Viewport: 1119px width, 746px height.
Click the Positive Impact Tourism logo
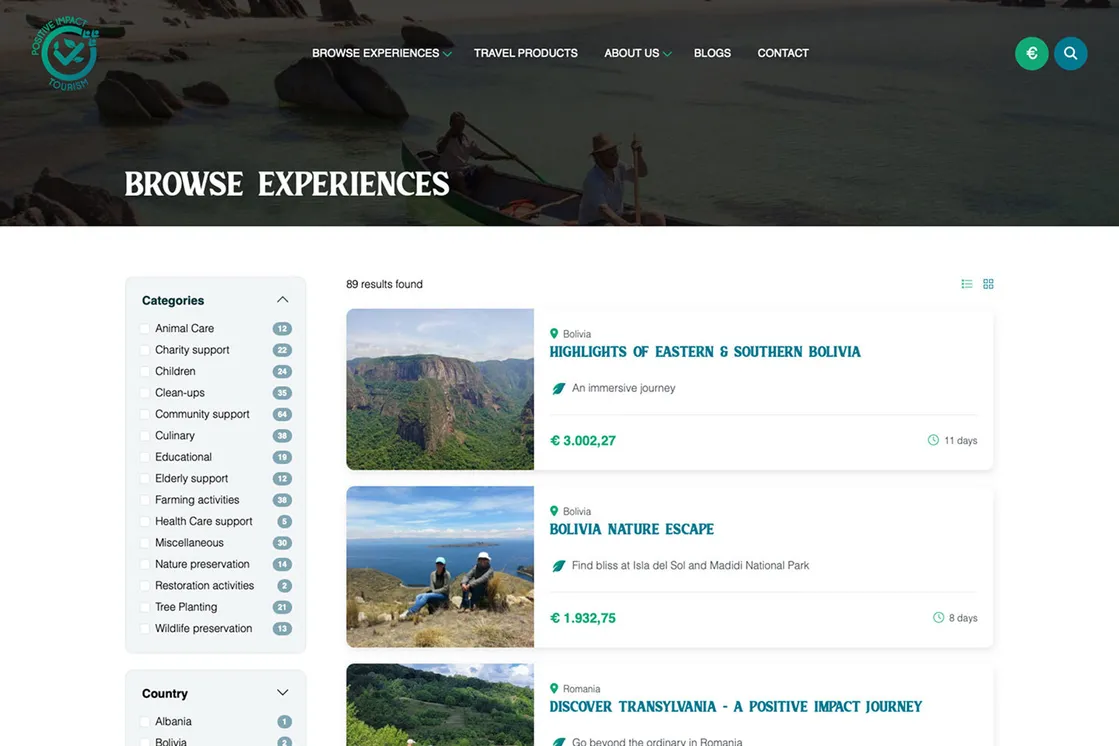[x=66, y=53]
